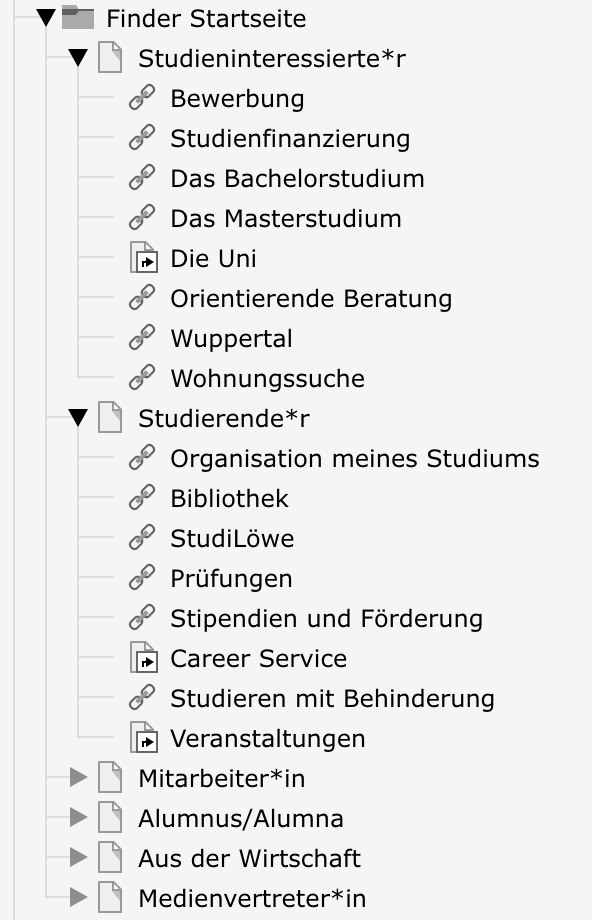The height and width of the screenshot is (920, 592).
Task: Collapse the Studierende*r branch
Action: tap(78, 418)
